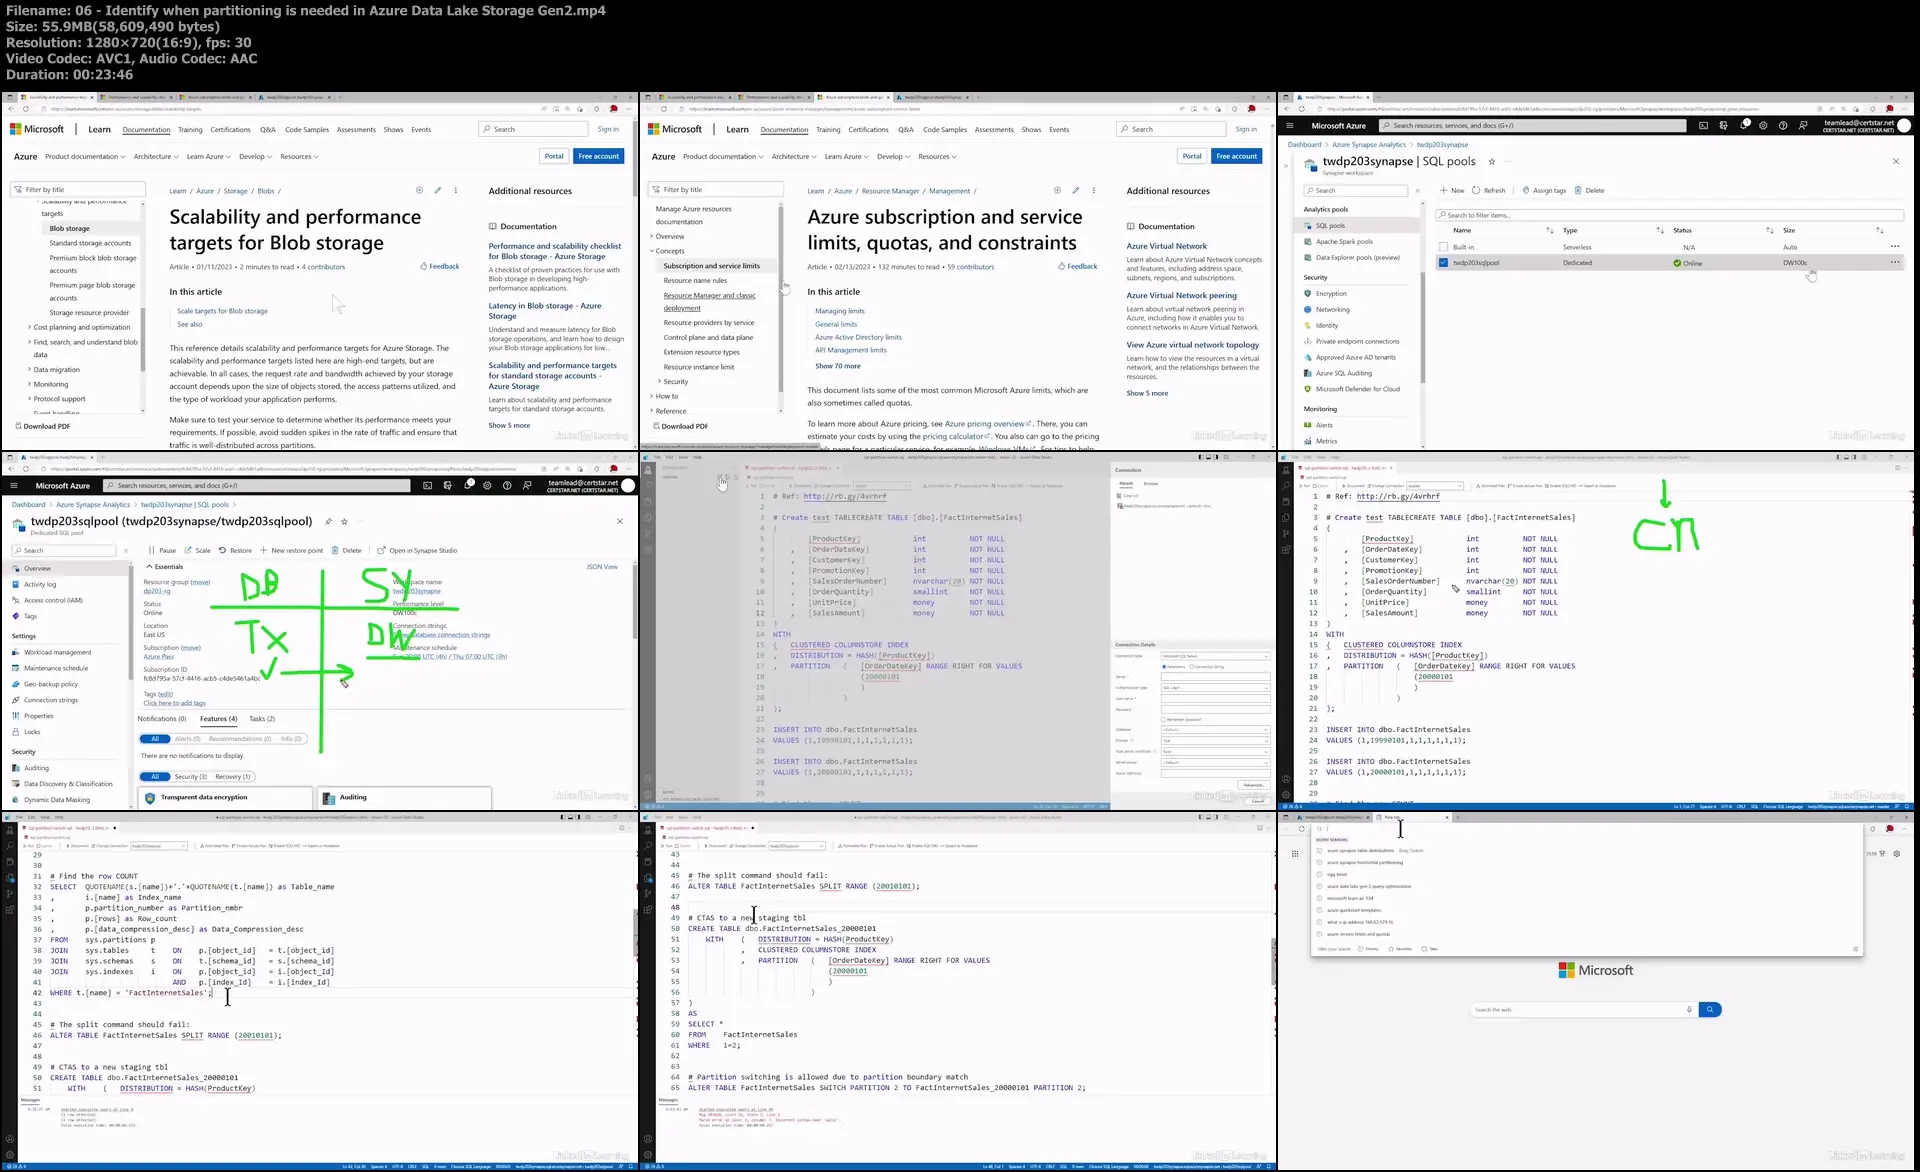Click Scale in the twdp203sqlpool toolbar
Screen dimensions: 1920x1172
(x=197, y=550)
